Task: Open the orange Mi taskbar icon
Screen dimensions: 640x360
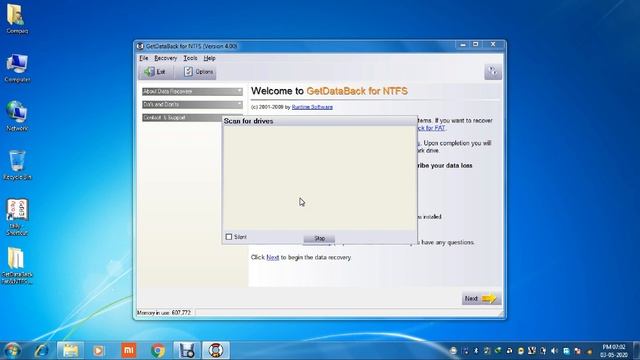Action: click(129, 350)
